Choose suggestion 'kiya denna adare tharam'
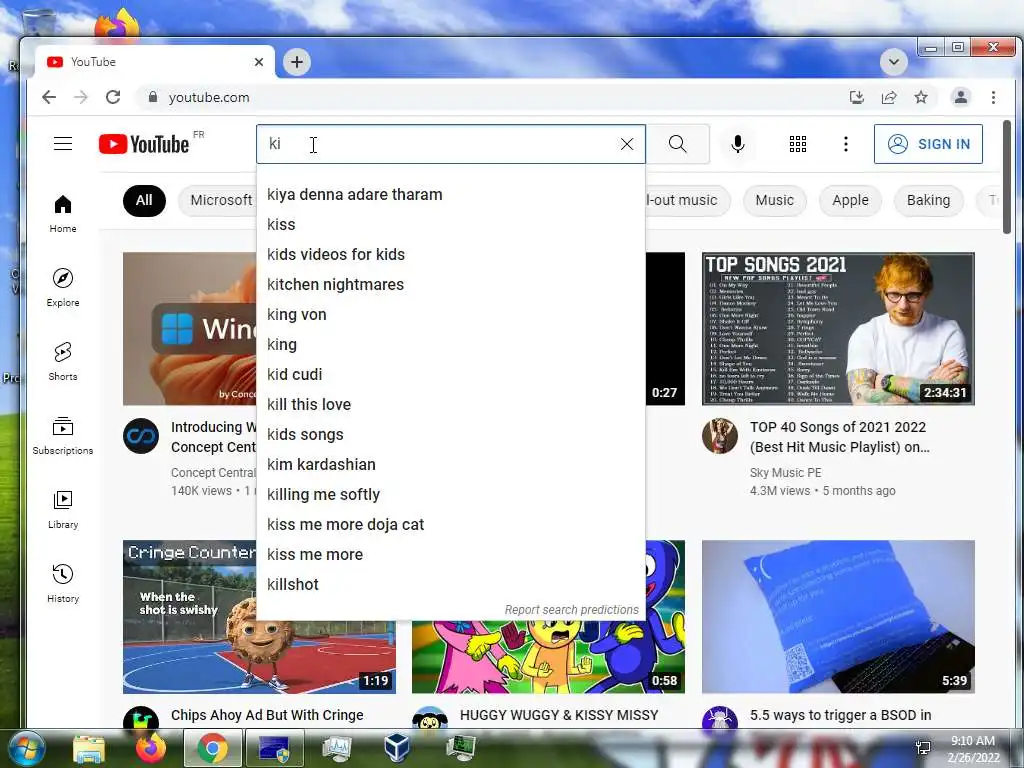 [x=451, y=195]
